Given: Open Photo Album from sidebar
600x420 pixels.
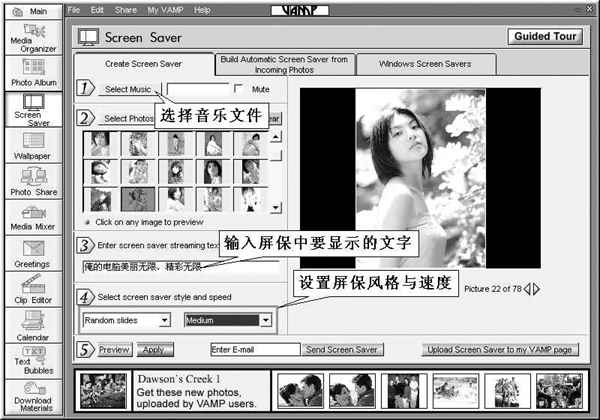Looking at the screenshot, I should click(x=33, y=73).
